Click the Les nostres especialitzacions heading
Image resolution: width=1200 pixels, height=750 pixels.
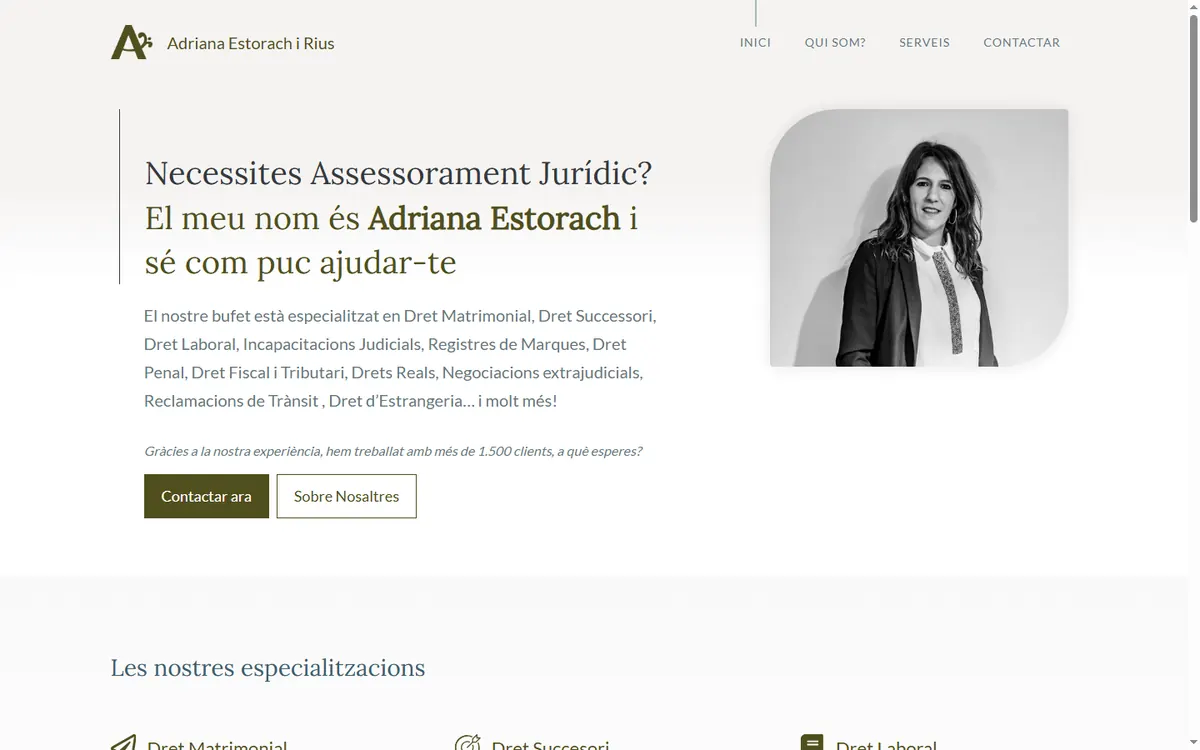[268, 667]
